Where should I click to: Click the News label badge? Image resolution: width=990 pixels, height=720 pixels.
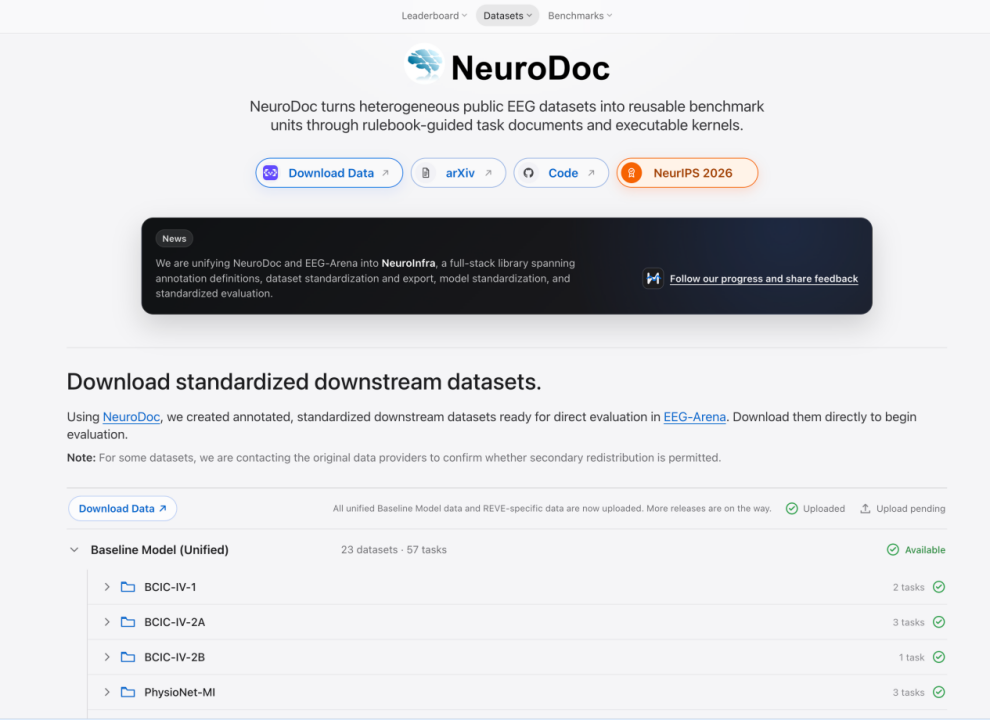click(x=174, y=239)
